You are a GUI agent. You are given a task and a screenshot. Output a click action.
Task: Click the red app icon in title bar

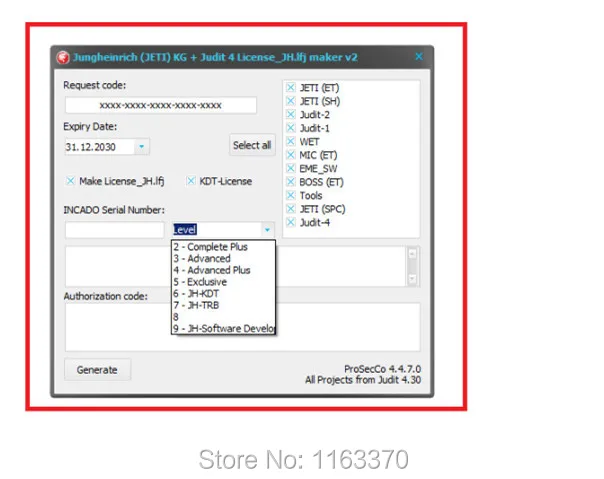[x=63, y=57]
